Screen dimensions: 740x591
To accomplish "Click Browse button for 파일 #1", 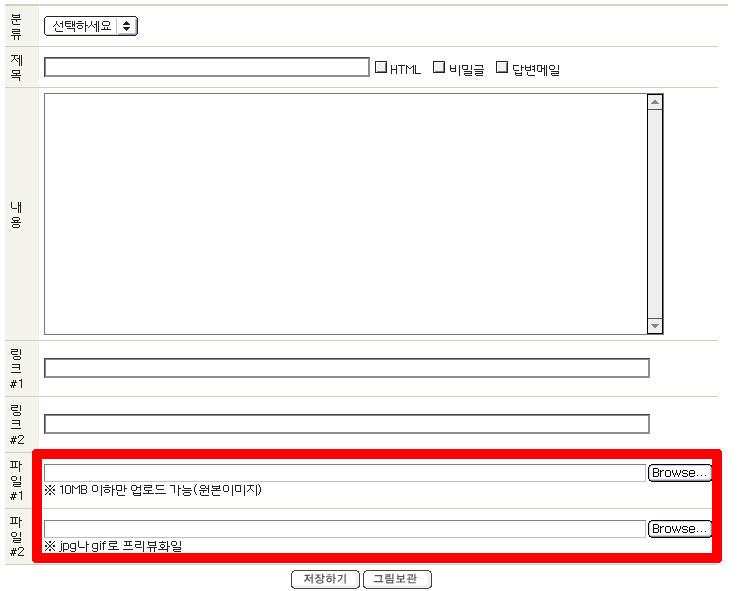I will click(679, 473).
